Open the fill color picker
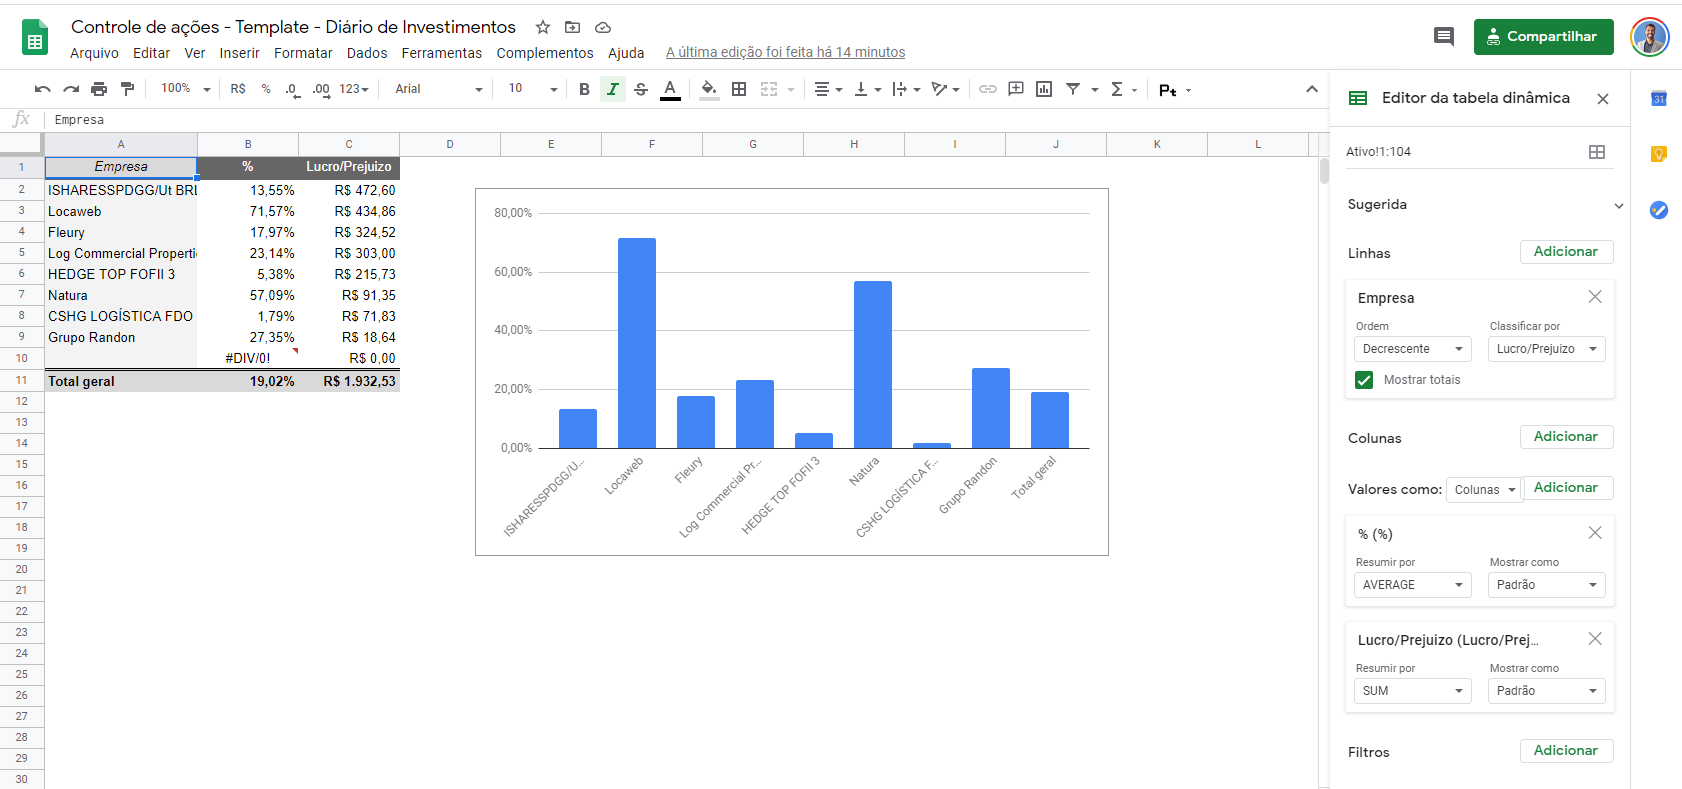This screenshot has height=789, width=1682. point(709,89)
